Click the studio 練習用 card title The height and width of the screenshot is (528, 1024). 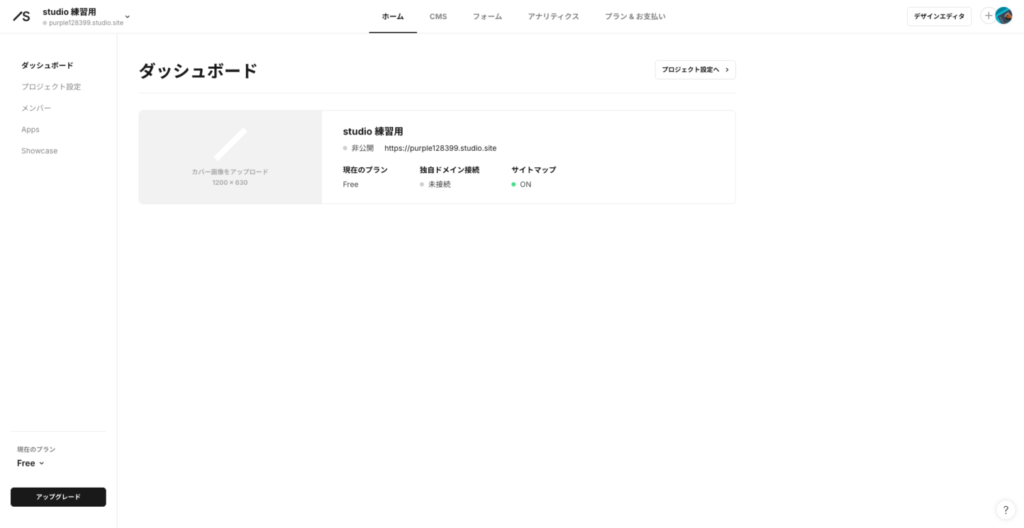coord(373,131)
